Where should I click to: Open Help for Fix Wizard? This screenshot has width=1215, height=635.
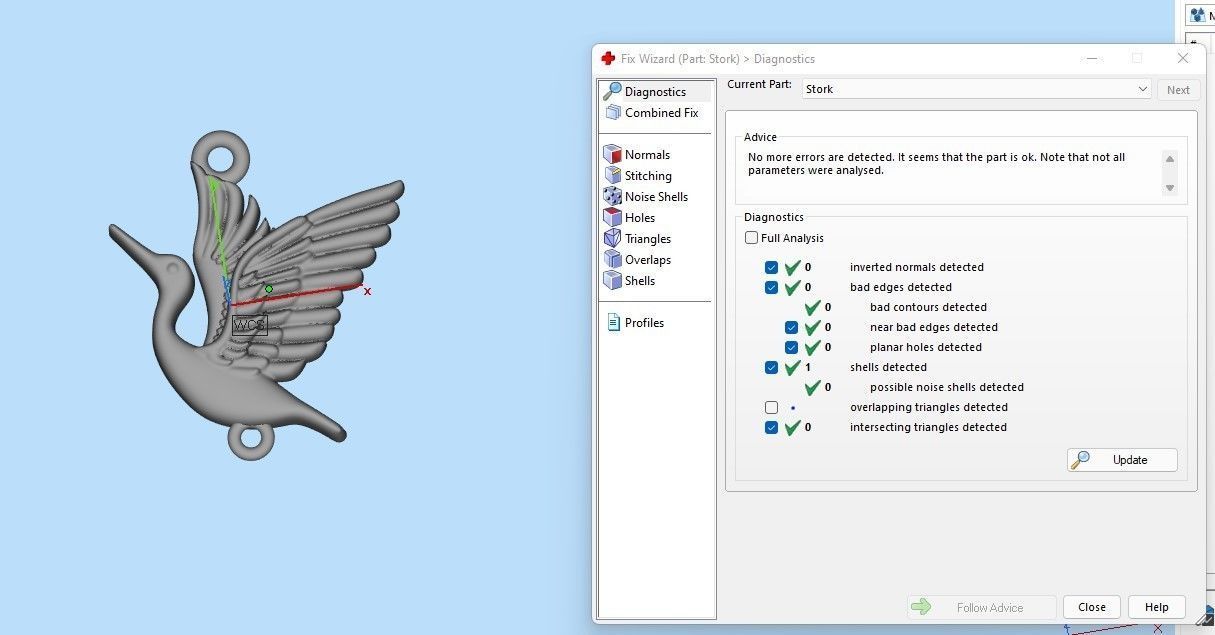(x=1156, y=607)
